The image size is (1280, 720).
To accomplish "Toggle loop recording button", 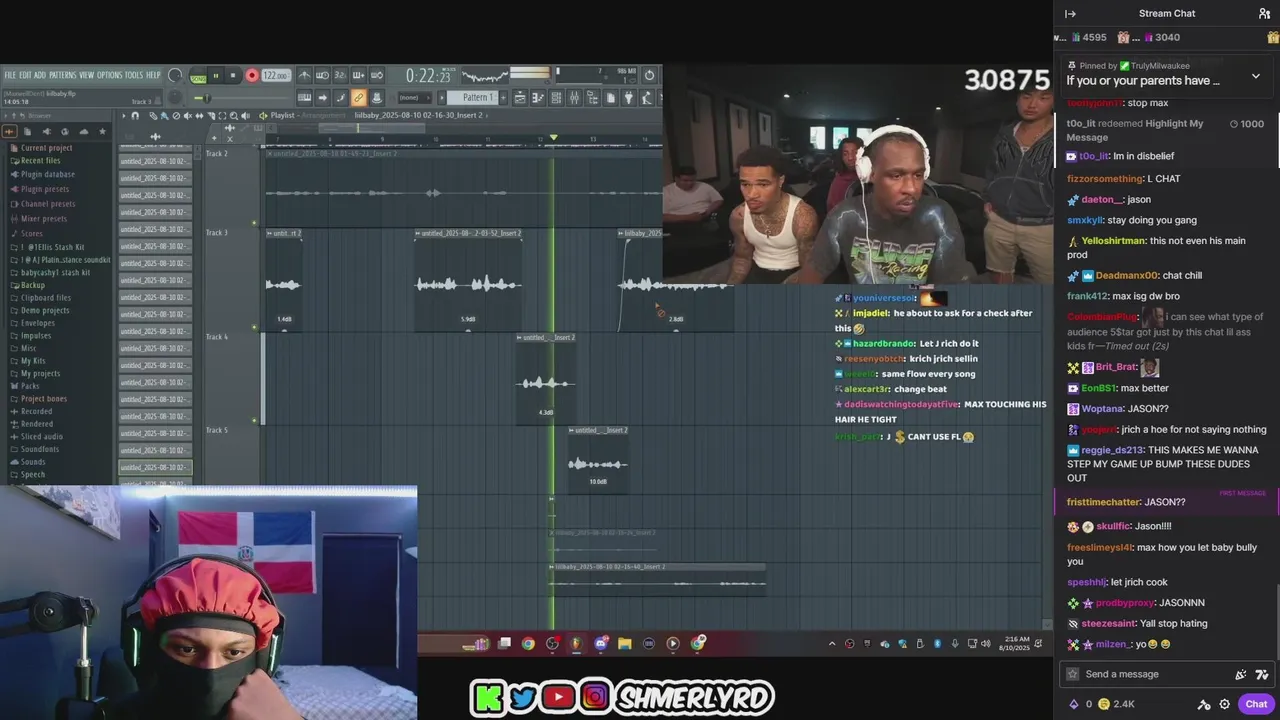I will point(376,75).
